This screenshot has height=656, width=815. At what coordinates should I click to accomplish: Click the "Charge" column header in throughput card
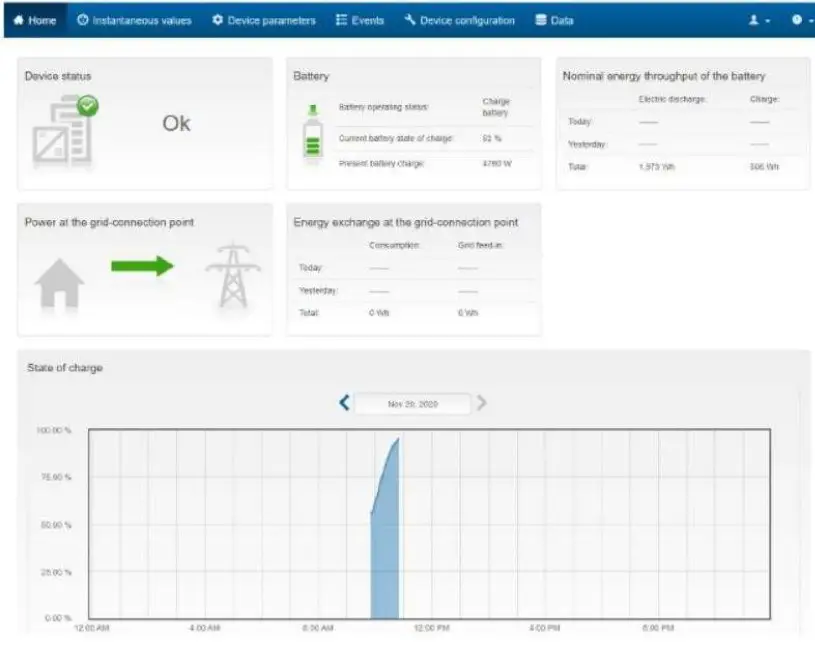pyautogui.click(x=765, y=99)
